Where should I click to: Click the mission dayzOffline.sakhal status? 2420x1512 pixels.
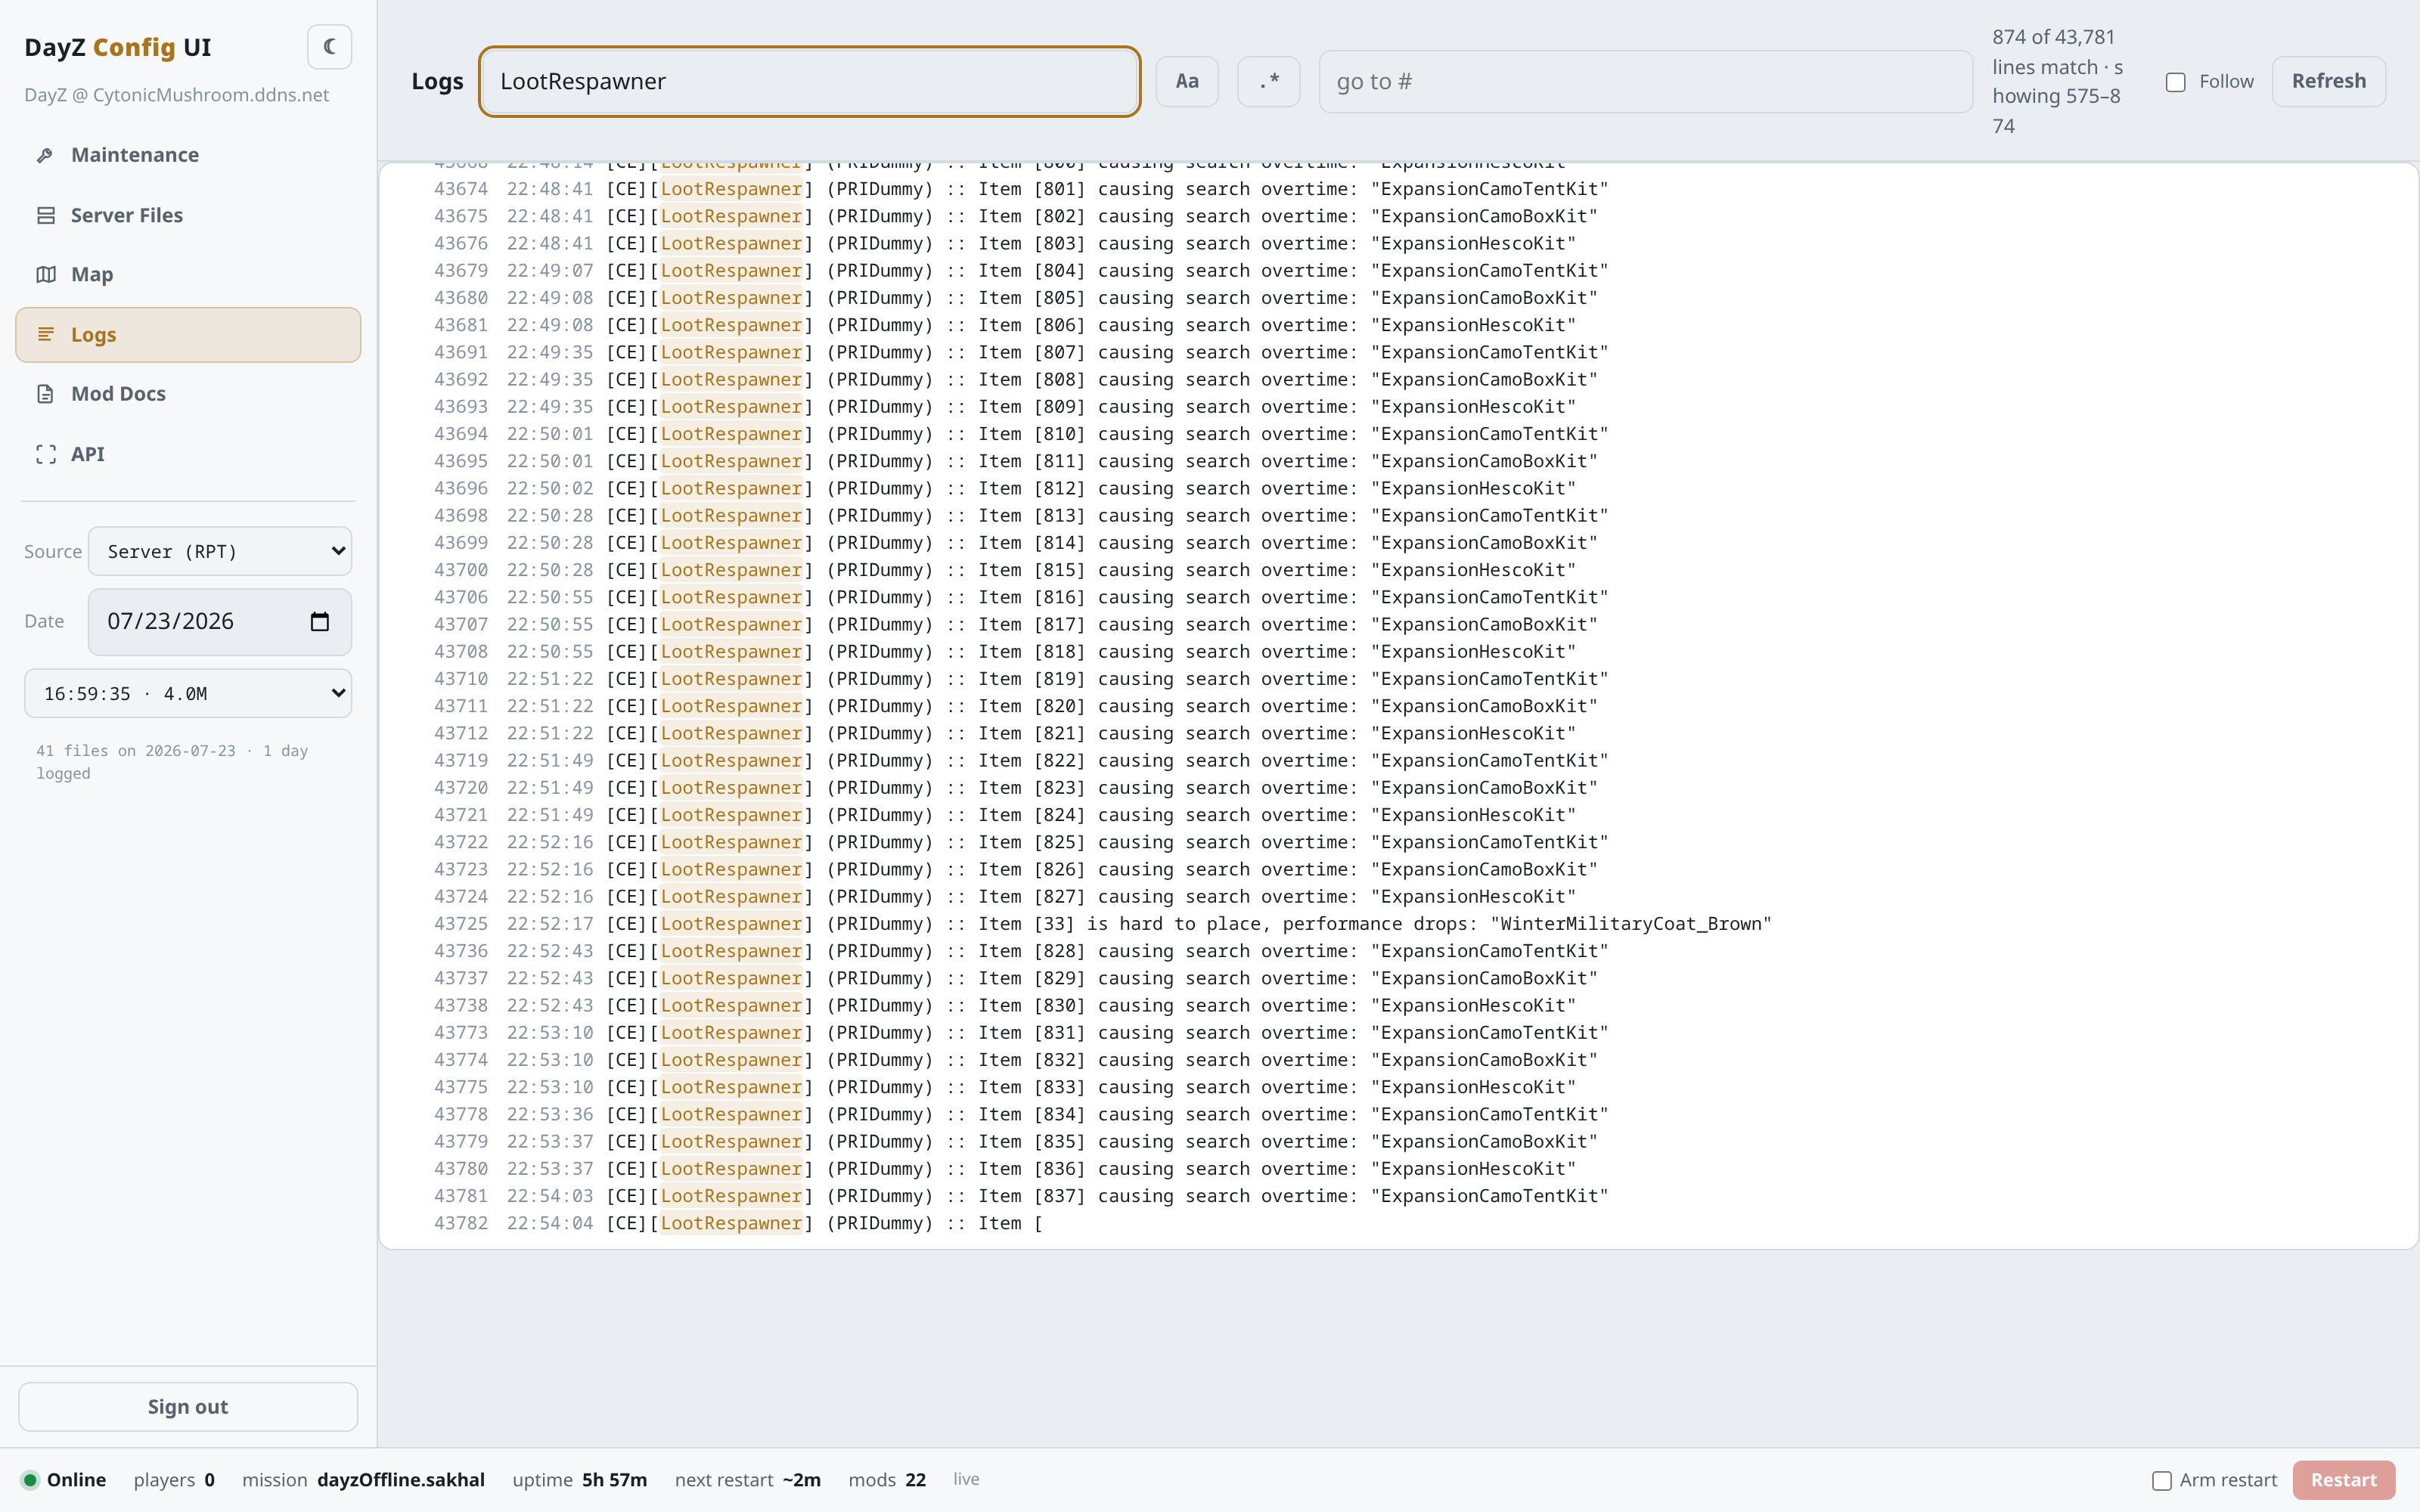pyautogui.click(x=363, y=1480)
